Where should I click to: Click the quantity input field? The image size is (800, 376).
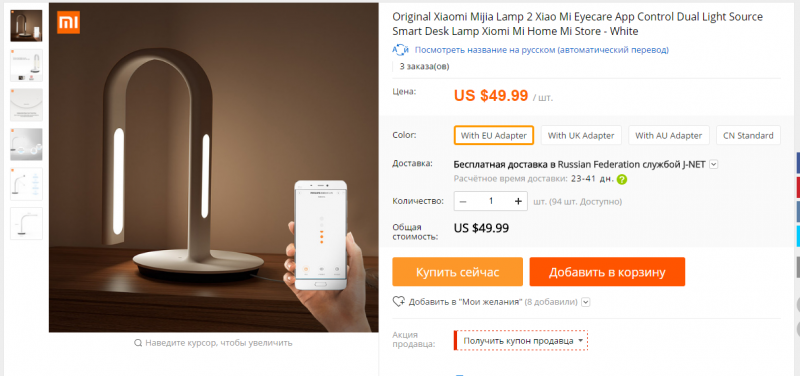click(x=491, y=201)
